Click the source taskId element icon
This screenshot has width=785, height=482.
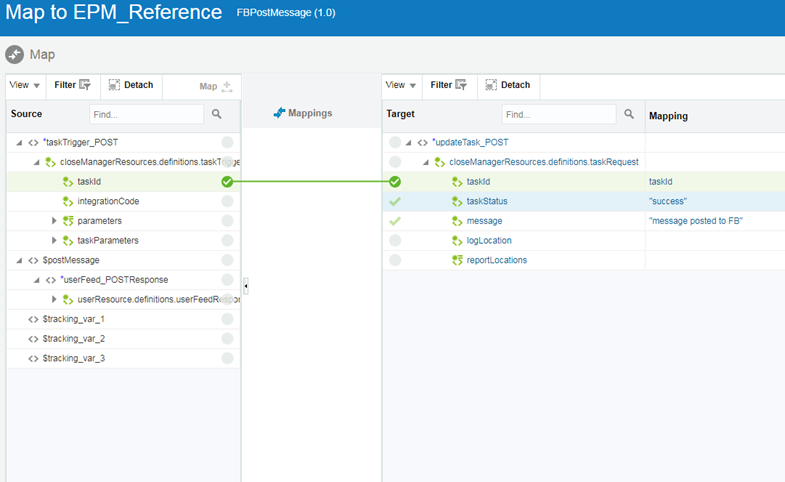pyautogui.click(x=68, y=182)
